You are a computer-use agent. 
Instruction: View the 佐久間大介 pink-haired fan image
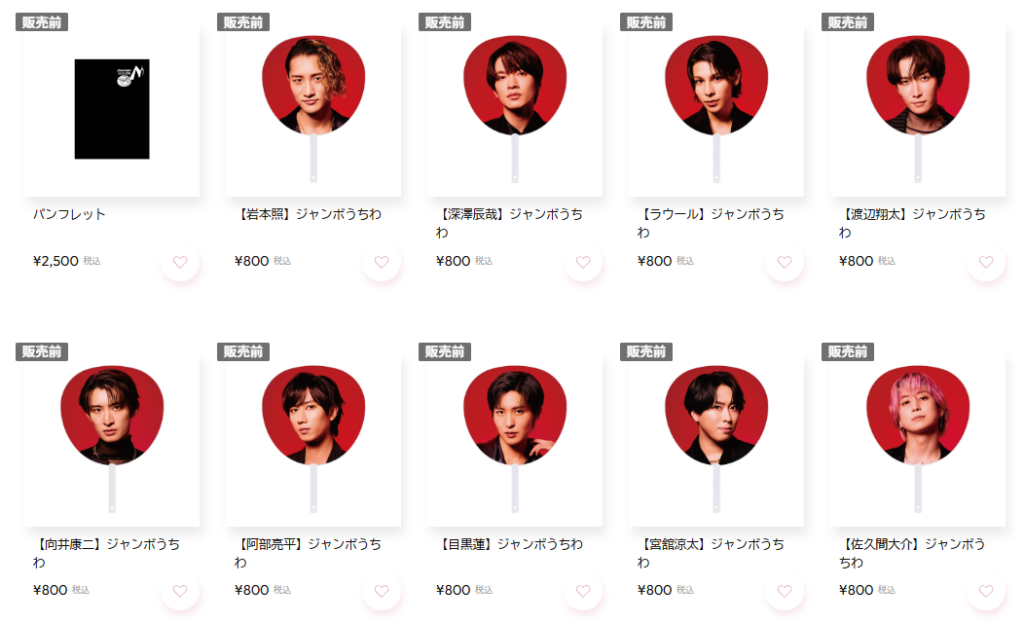[918, 438]
